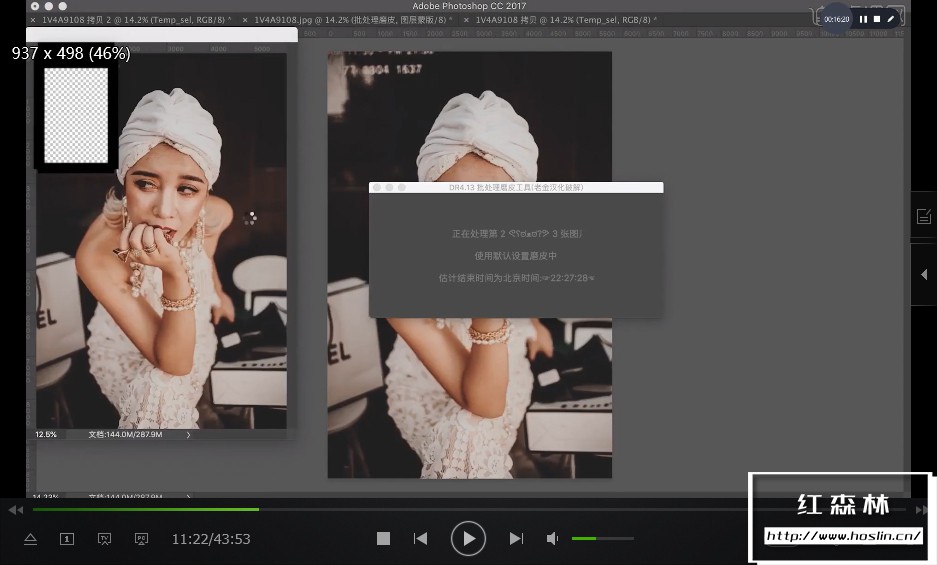Switch to the 1V4A9108 拷贝 2 tab
This screenshot has height=565, width=937.
coord(136,20)
